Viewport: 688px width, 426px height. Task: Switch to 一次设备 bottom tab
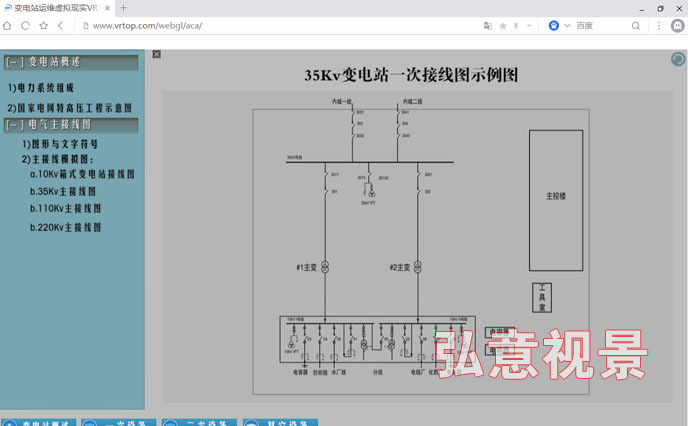coord(118,422)
